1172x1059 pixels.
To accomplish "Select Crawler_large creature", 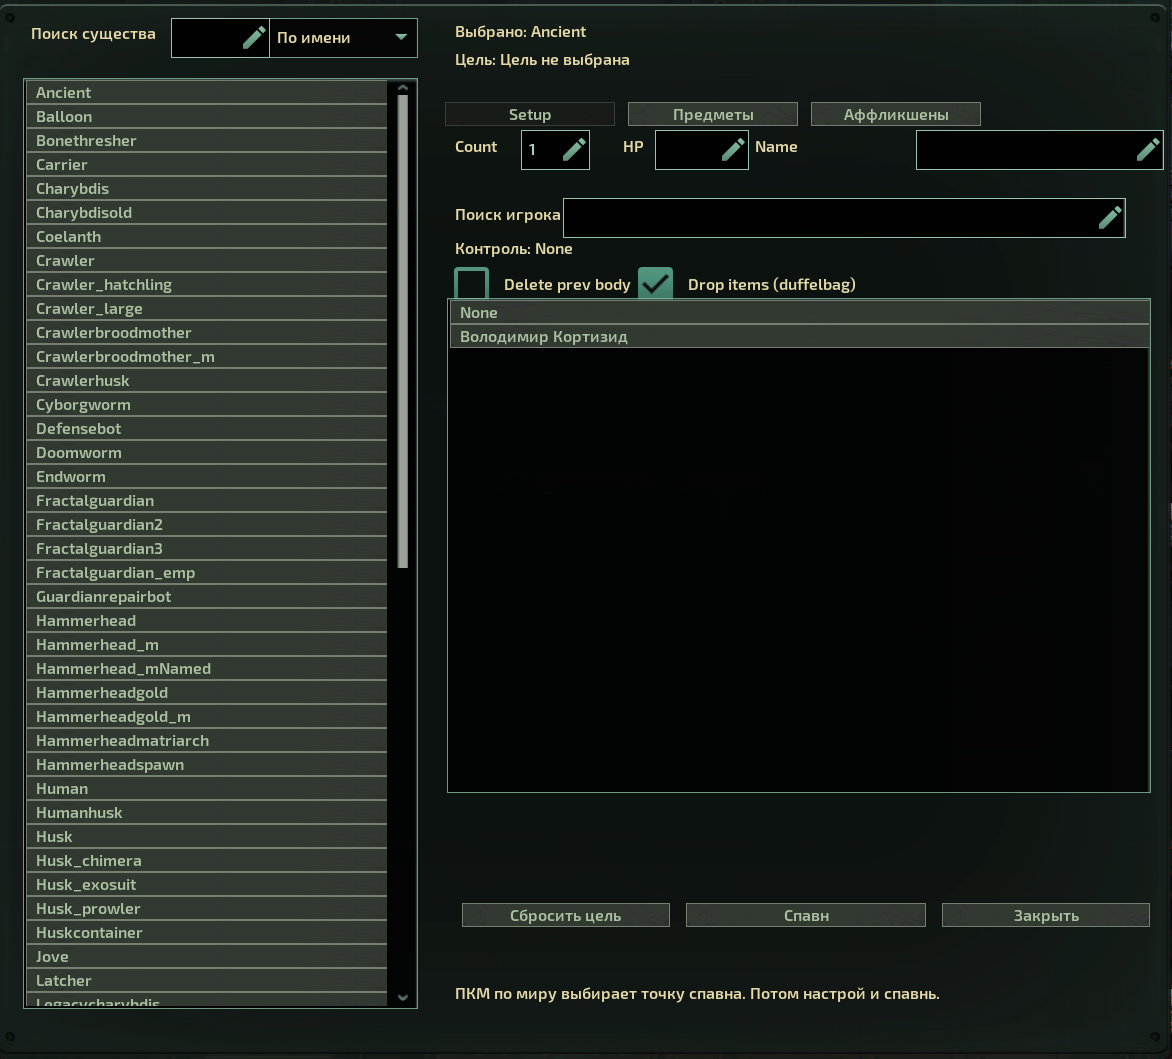I will (207, 308).
